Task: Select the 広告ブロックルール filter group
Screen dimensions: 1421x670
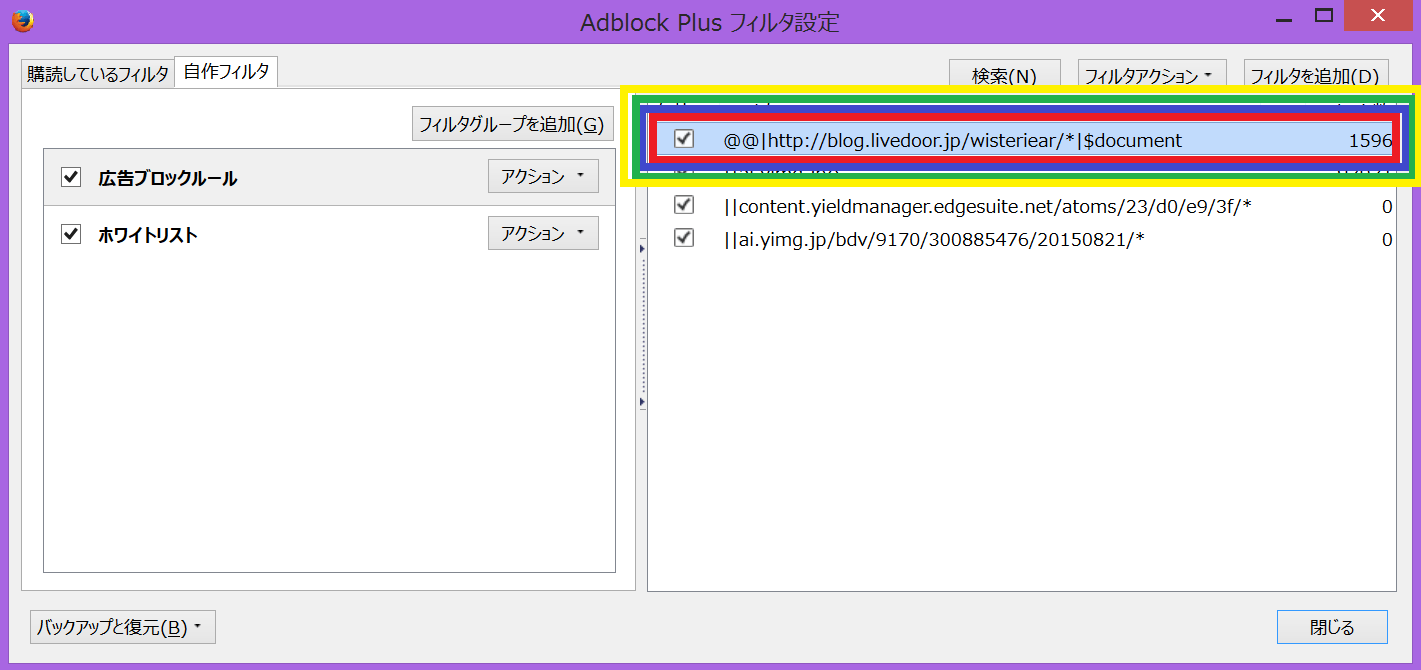Action: [x=329, y=177]
